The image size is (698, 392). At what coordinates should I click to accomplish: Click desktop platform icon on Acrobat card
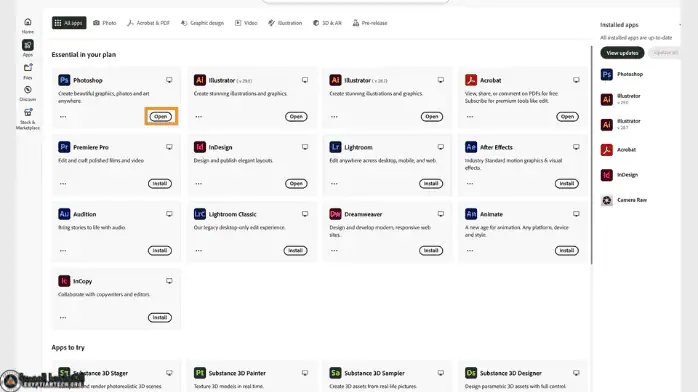point(576,80)
